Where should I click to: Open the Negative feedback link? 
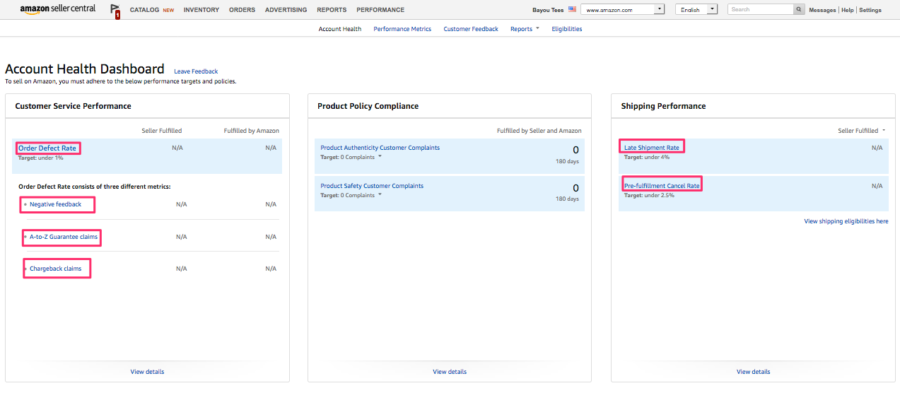[56, 204]
